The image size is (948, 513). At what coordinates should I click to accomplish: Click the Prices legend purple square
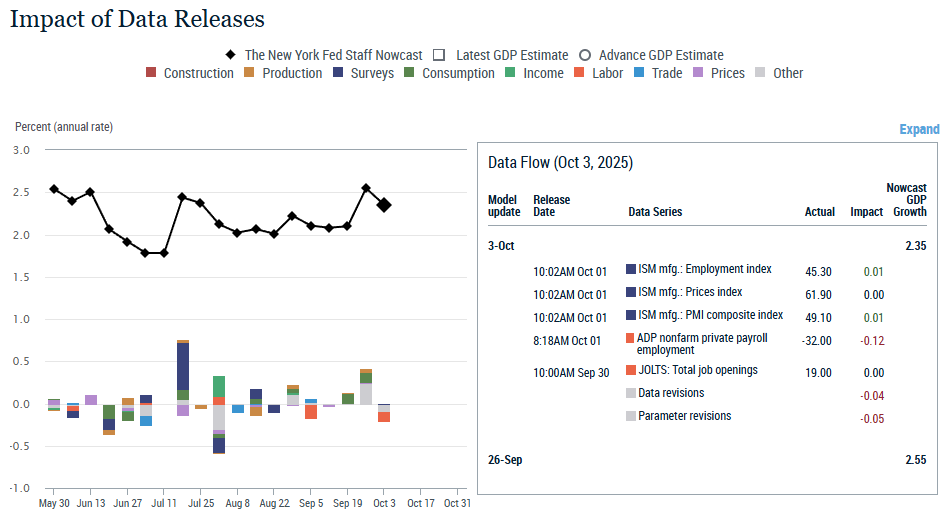[699, 73]
